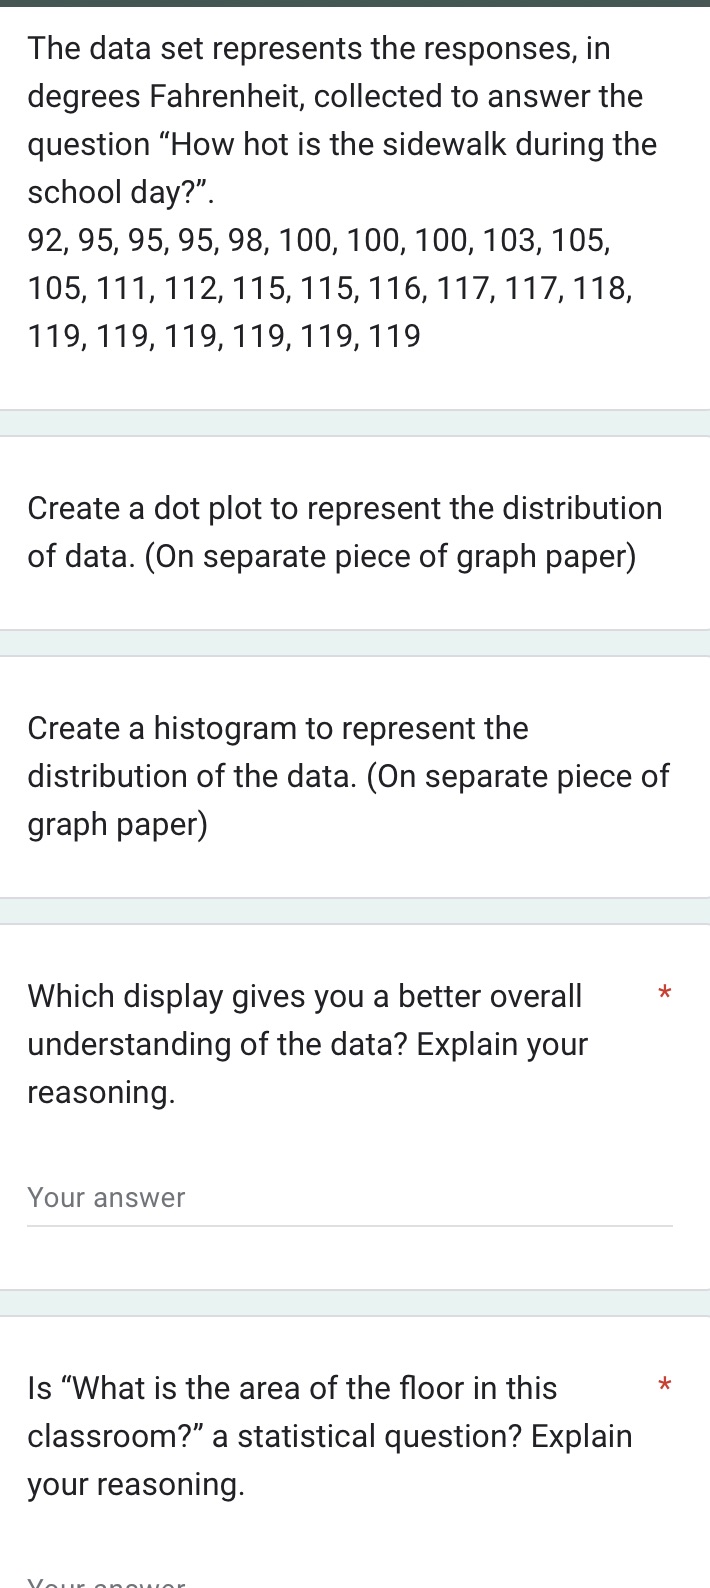Click the underline beneath 'Your answer'

(x=349, y=1225)
